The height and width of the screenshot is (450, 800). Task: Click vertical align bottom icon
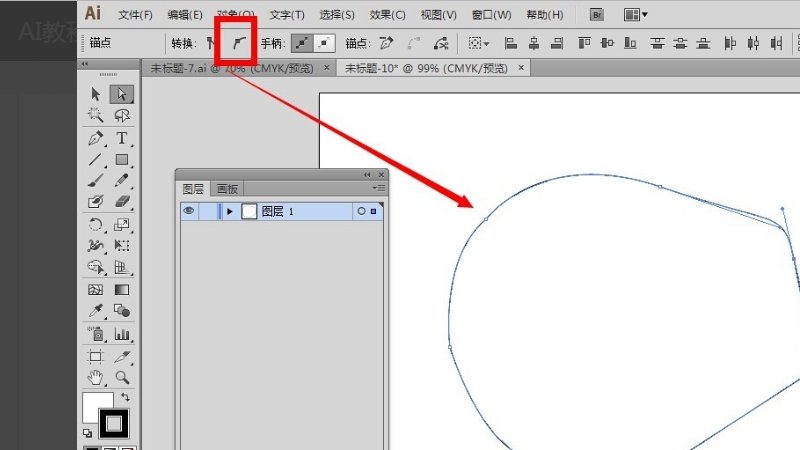click(630, 43)
